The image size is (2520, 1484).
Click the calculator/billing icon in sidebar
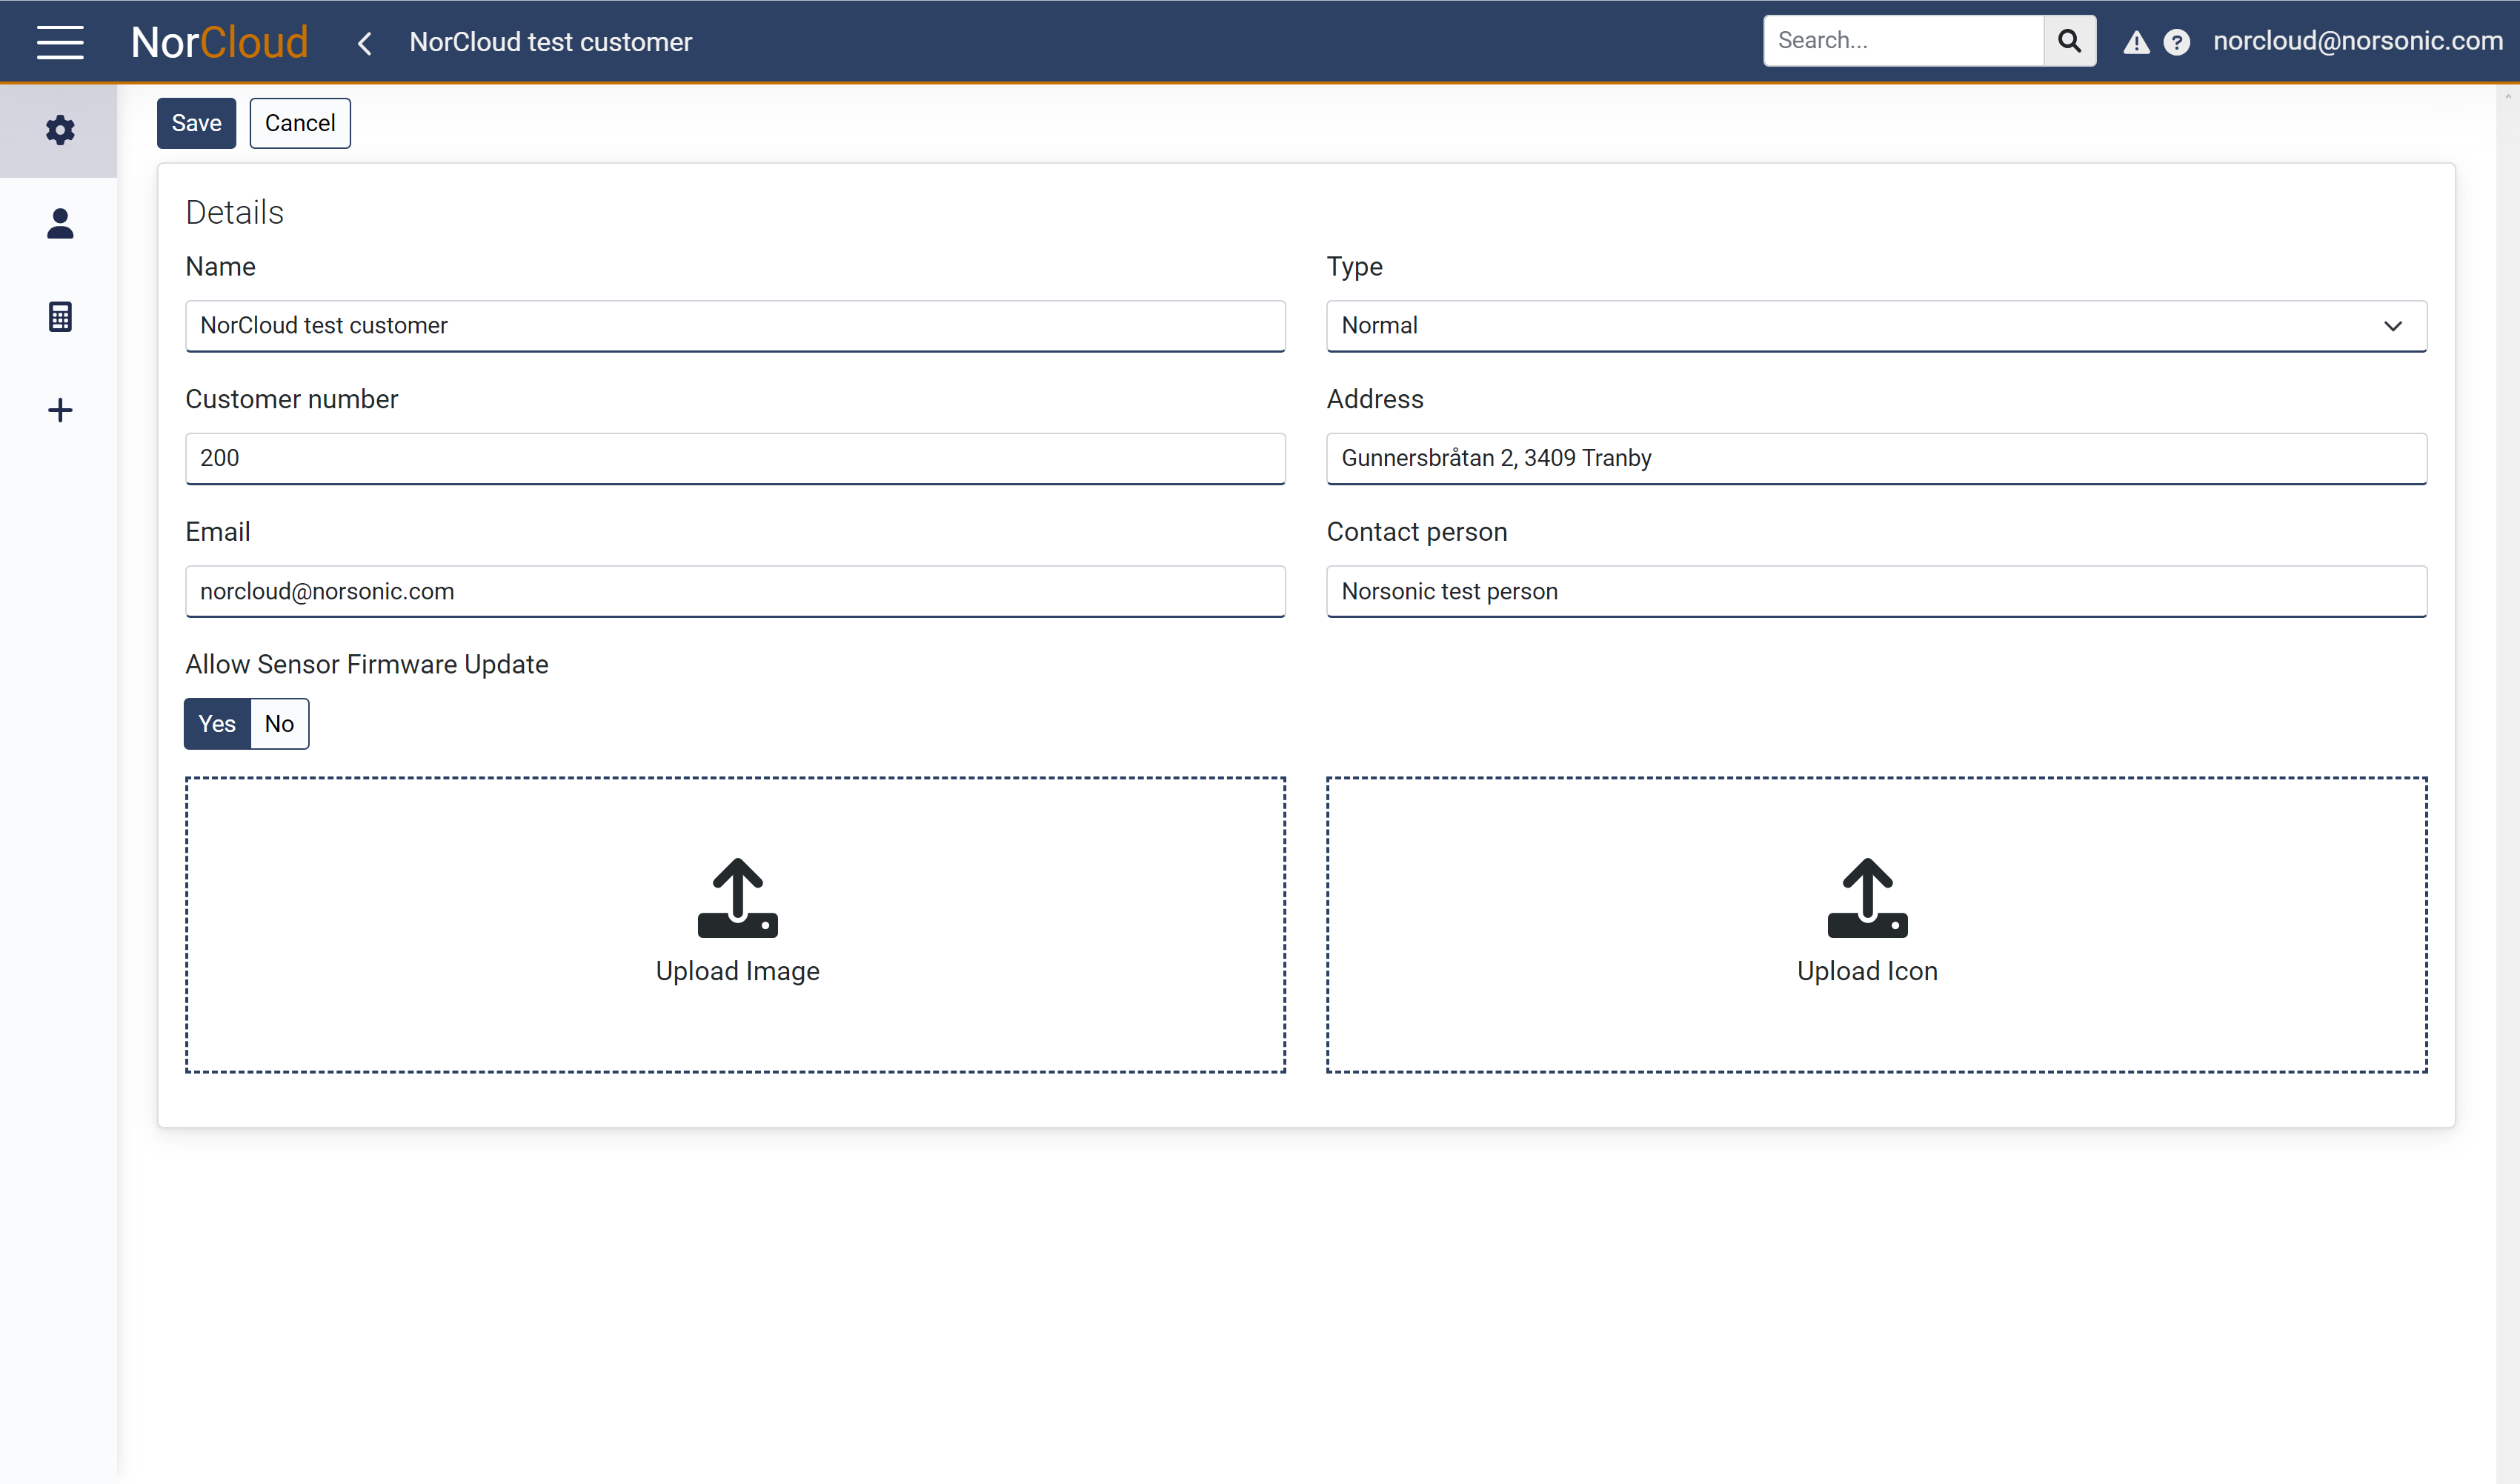[59, 316]
